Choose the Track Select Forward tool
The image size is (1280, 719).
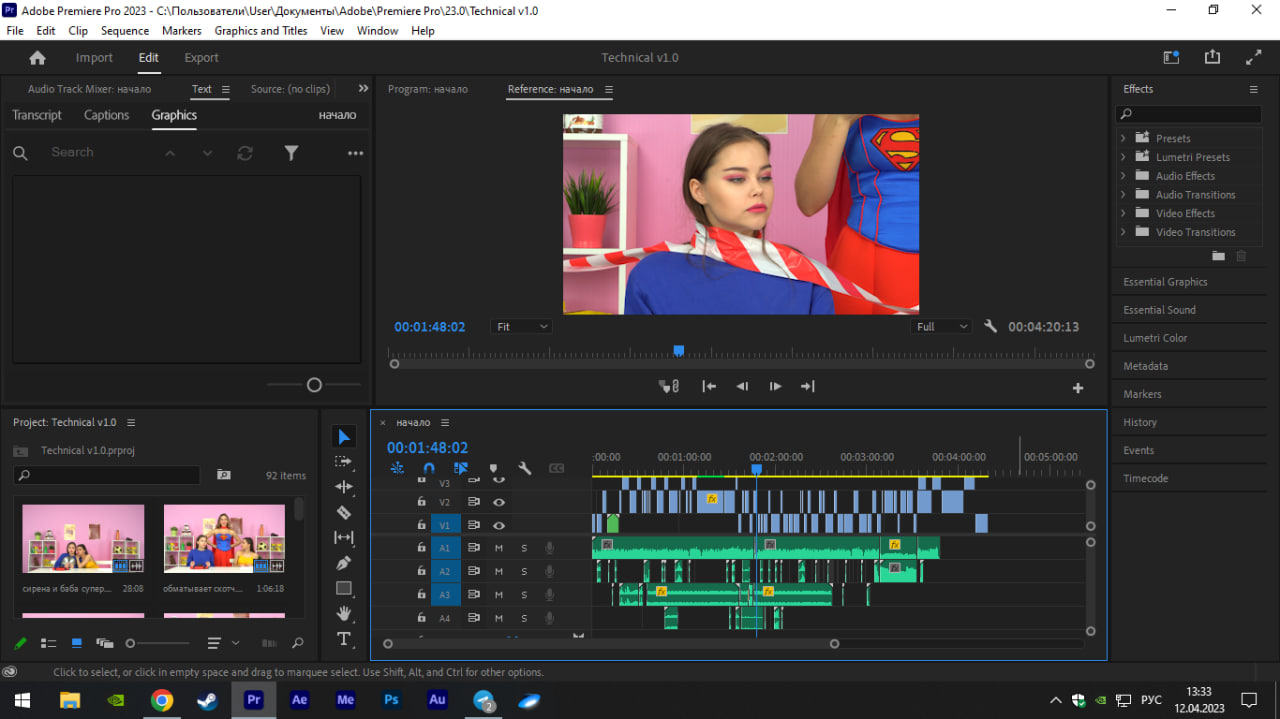[x=344, y=462]
